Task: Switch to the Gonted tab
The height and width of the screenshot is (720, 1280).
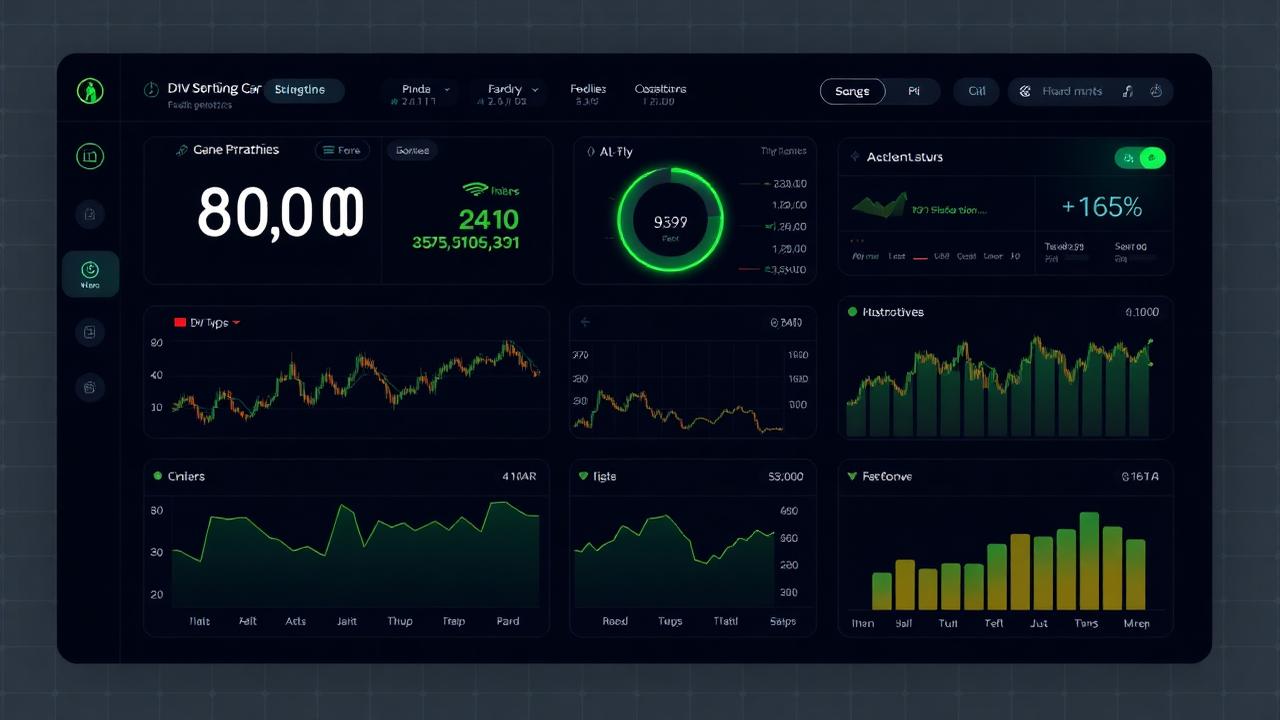Action: click(412, 151)
